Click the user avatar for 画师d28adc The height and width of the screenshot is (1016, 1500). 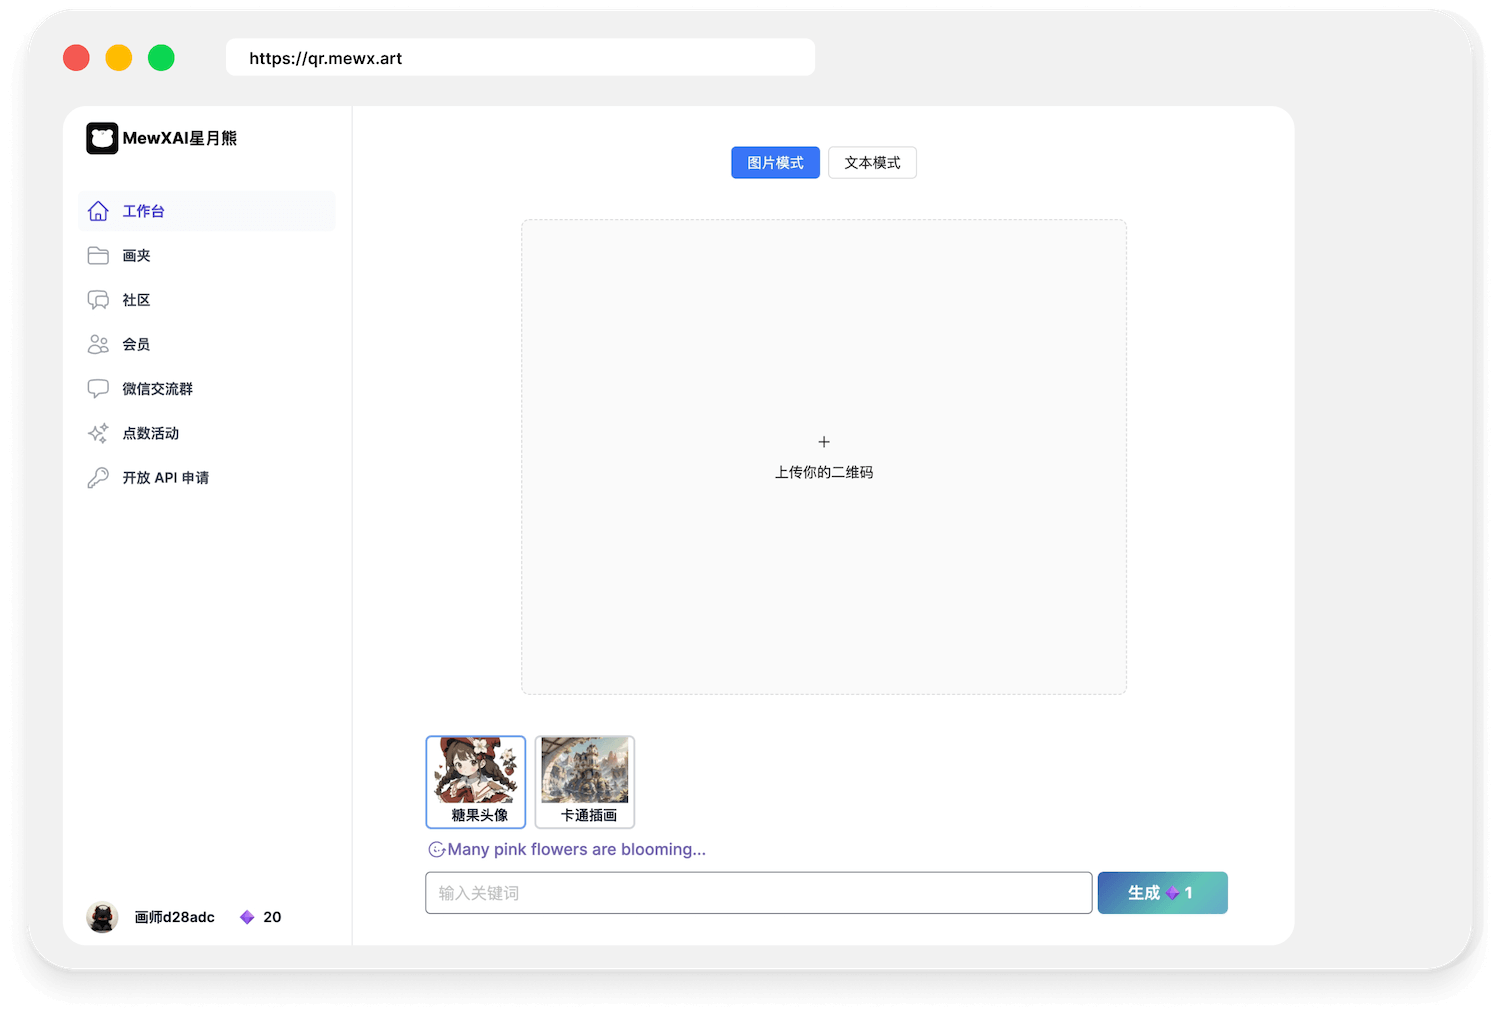coord(101,916)
